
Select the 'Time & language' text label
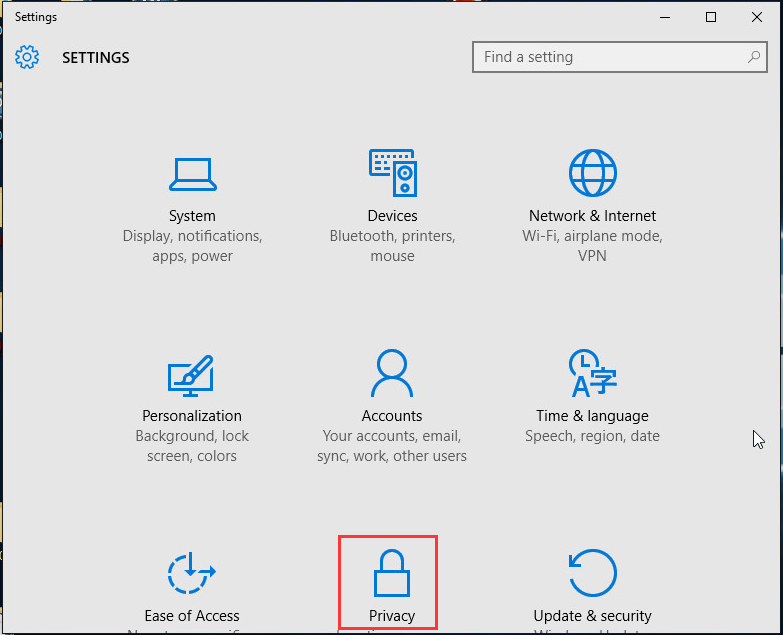[x=592, y=416]
